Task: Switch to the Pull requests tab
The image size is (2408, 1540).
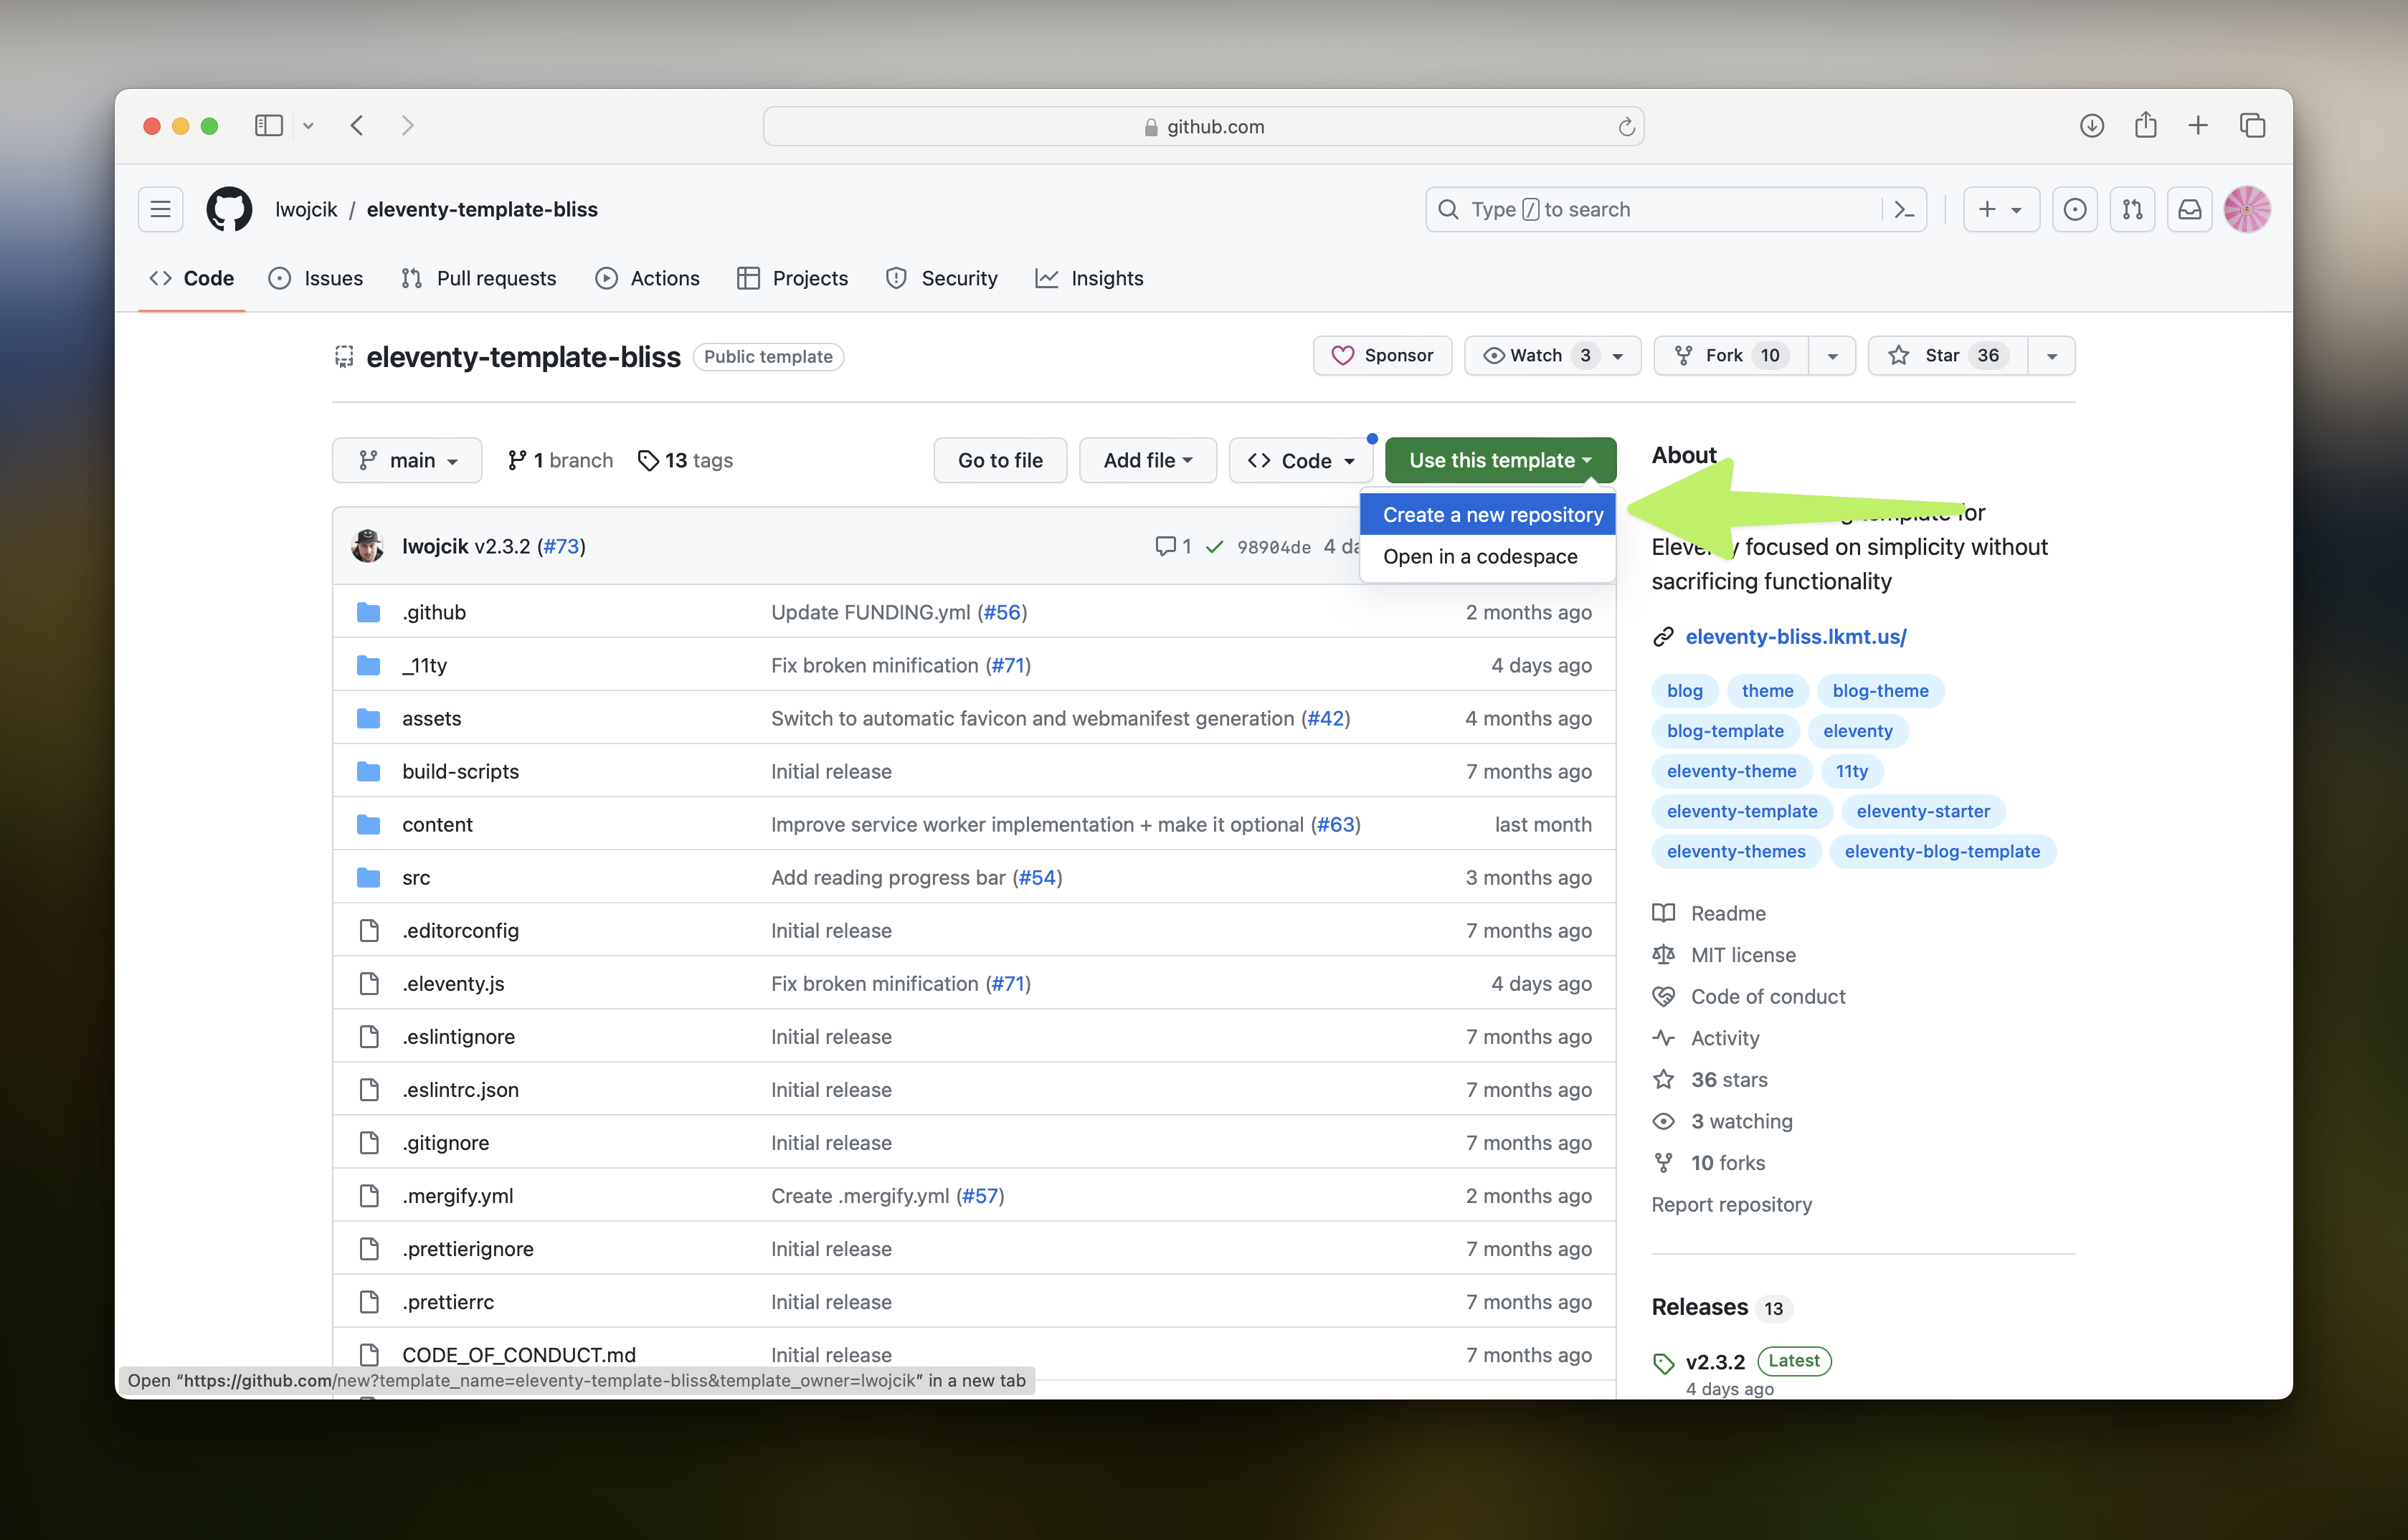Action: click(478, 278)
